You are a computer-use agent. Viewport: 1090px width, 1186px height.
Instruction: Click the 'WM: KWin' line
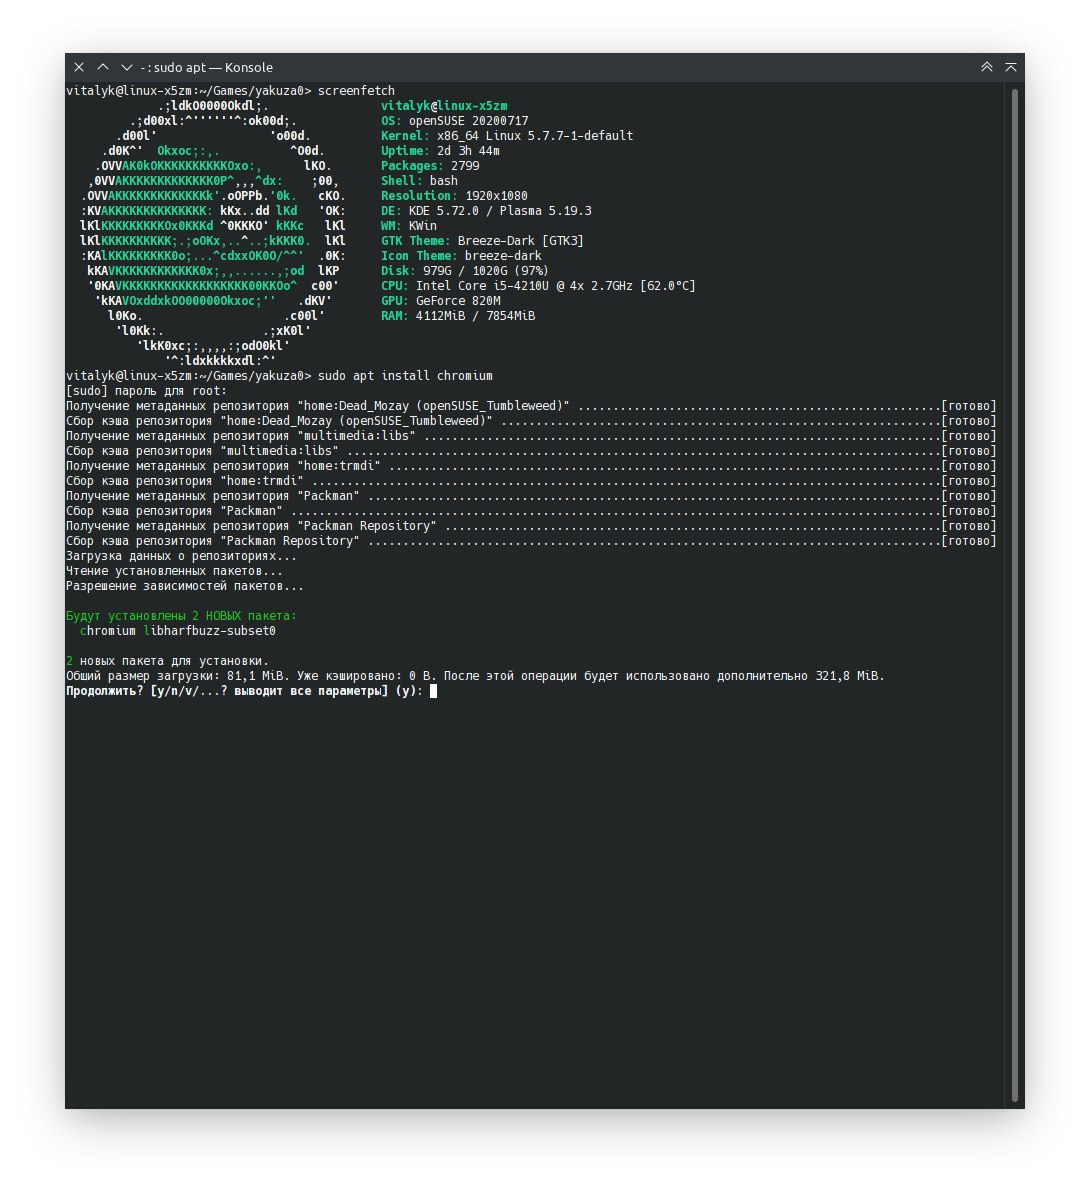pyautogui.click(x=408, y=225)
